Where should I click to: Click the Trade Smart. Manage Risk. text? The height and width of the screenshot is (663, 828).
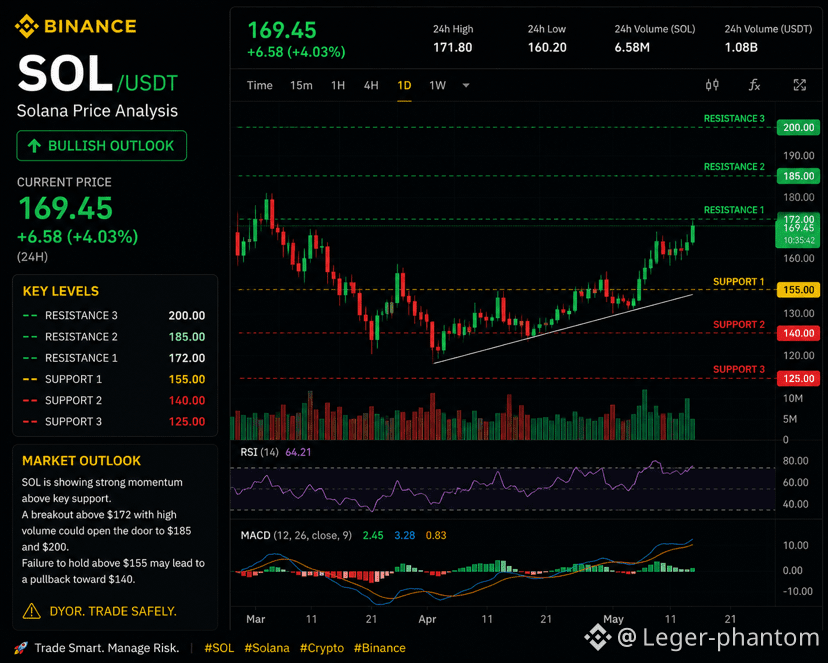tap(107, 648)
